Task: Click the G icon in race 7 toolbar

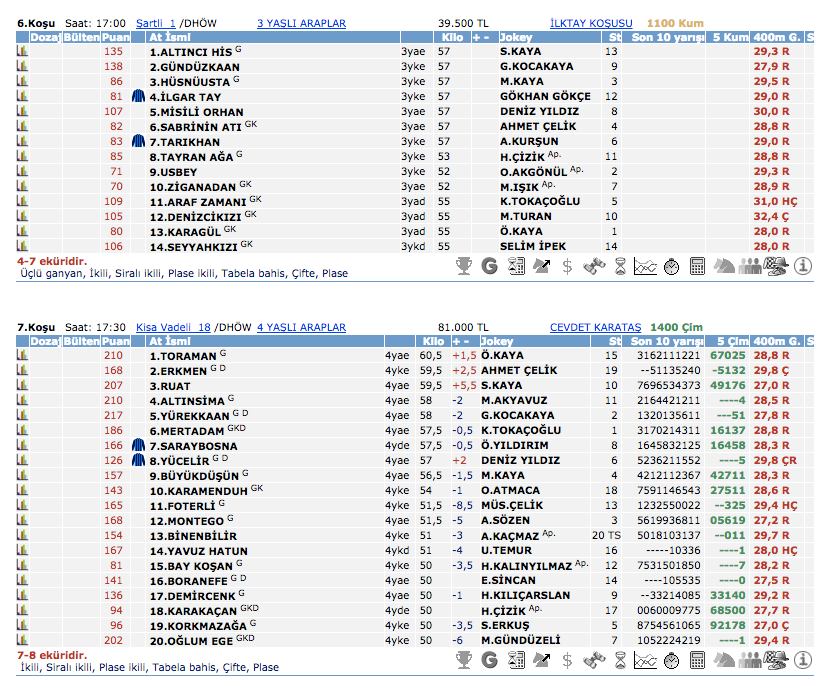Action: coord(489,659)
